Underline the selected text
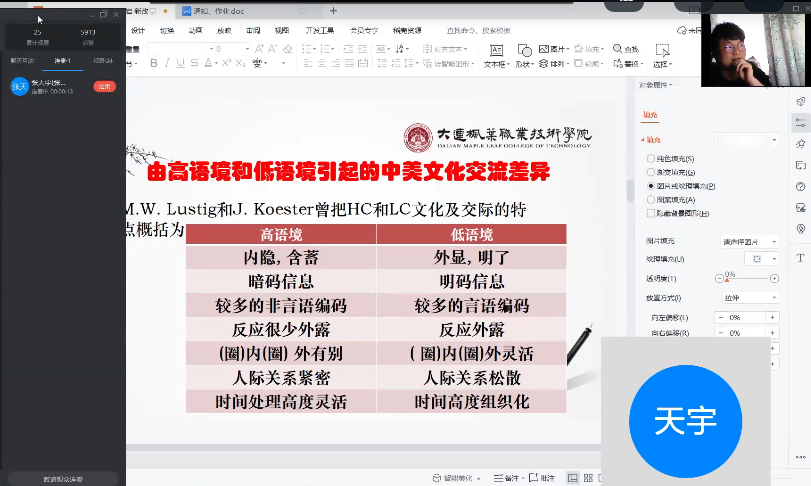Image resolution: width=811 pixels, height=486 pixels. click(182, 63)
